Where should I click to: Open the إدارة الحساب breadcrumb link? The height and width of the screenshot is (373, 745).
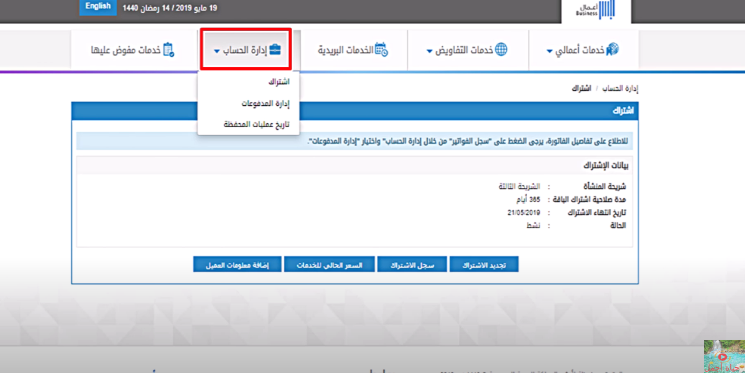click(x=620, y=89)
